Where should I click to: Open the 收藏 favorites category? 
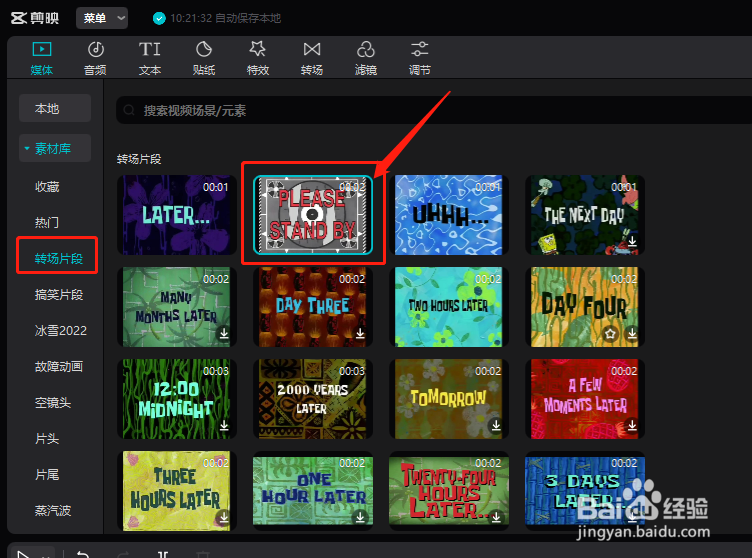click(47, 187)
